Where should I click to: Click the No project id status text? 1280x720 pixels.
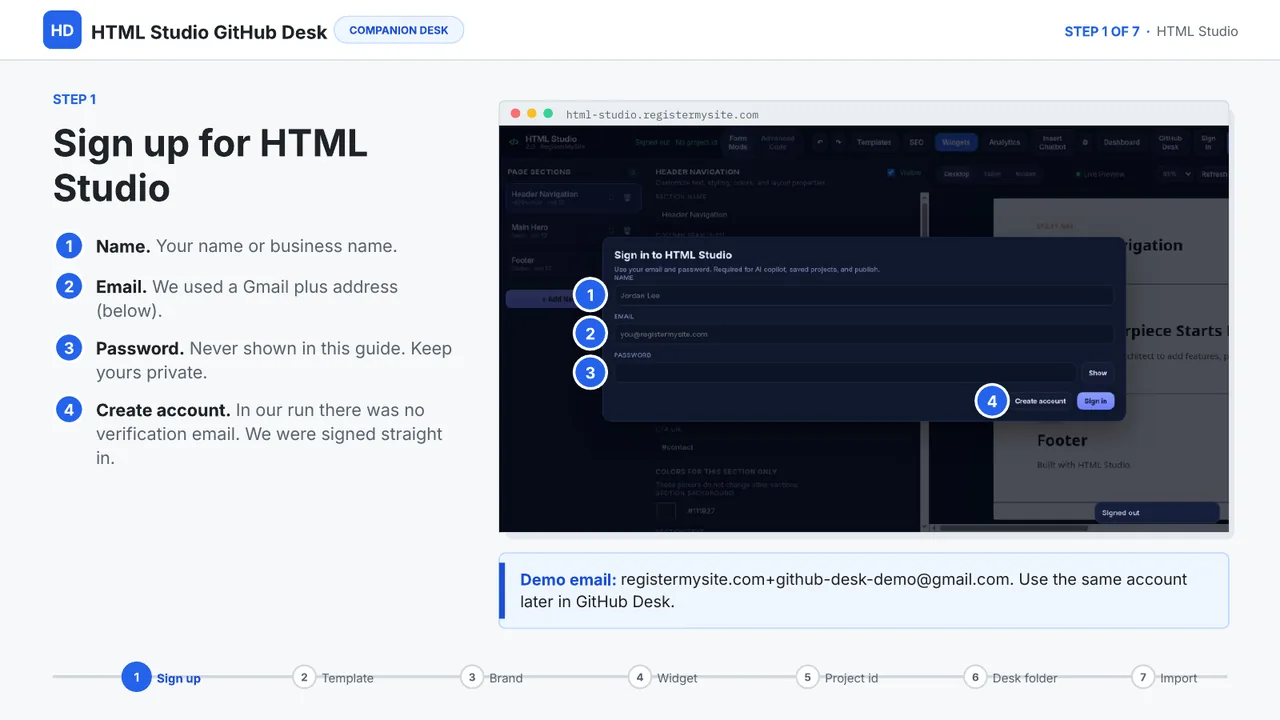[696, 142]
